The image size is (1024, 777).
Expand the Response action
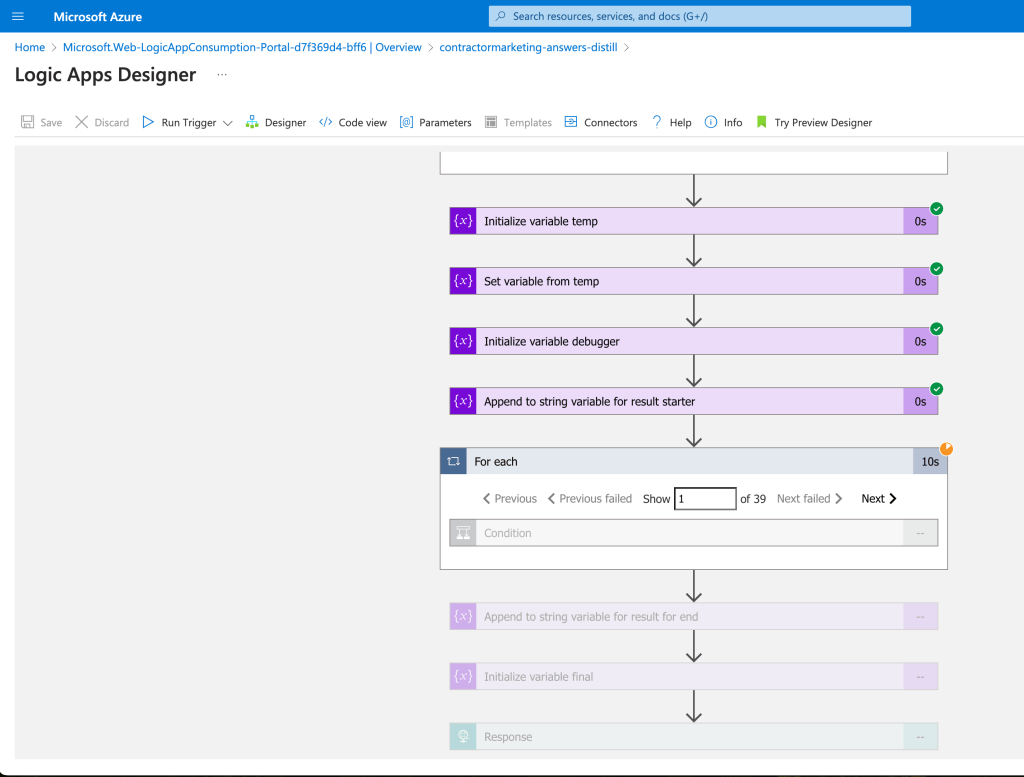click(694, 737)
